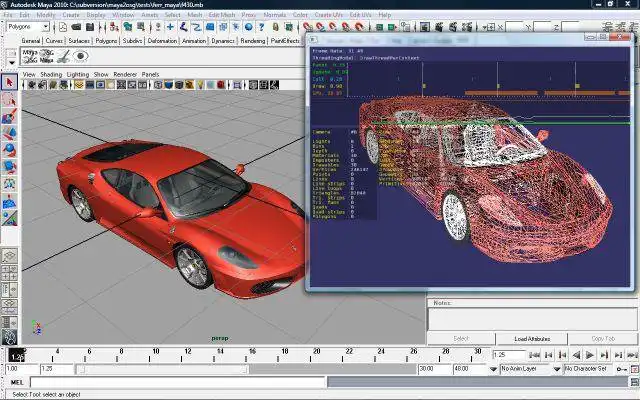This screenshot has width=640, height=400.
Task: Open the viewport Shading menu
Action: click(x=51, y=74)
